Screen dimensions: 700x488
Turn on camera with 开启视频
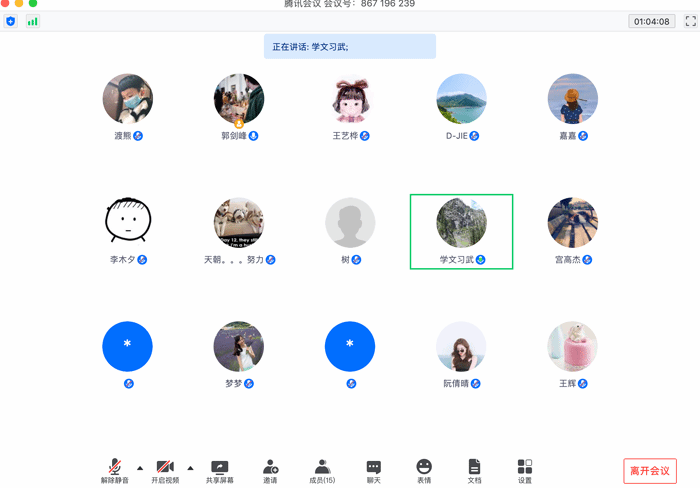165,471
